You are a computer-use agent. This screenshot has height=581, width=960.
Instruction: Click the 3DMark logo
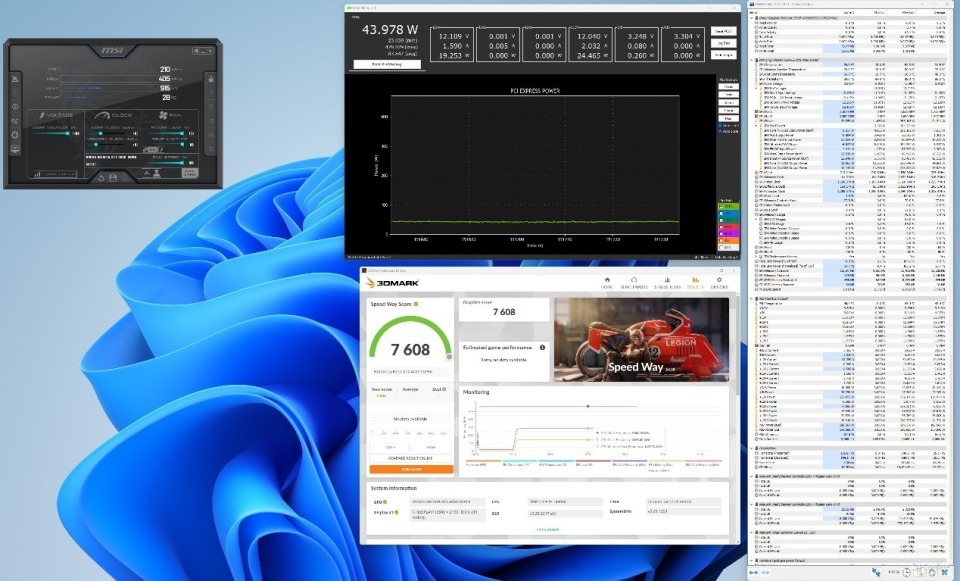[x=392, y=283]
